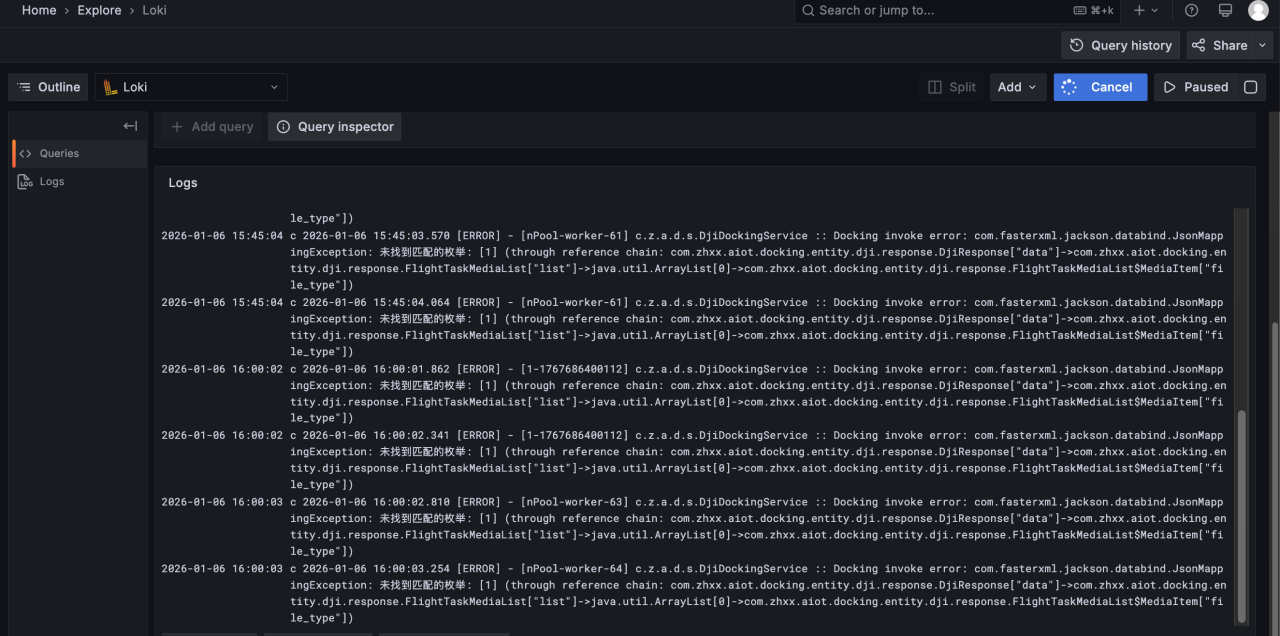Viewport: 1280px width, 636px height.
Task: Collapse the outline panel with arrow icon
Action: [130, 126]
